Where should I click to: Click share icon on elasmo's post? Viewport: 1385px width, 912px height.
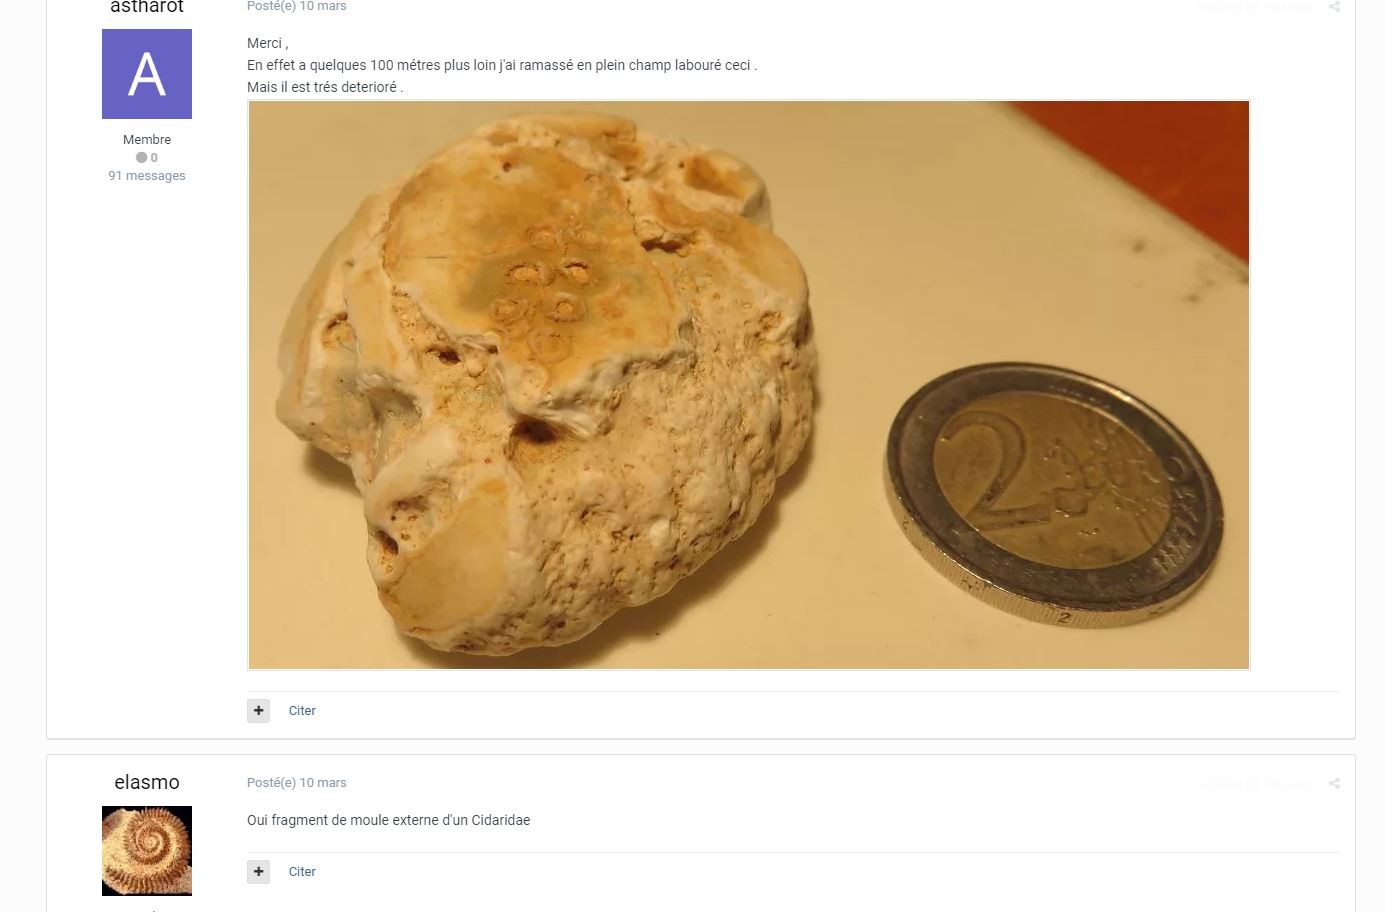1334,783
